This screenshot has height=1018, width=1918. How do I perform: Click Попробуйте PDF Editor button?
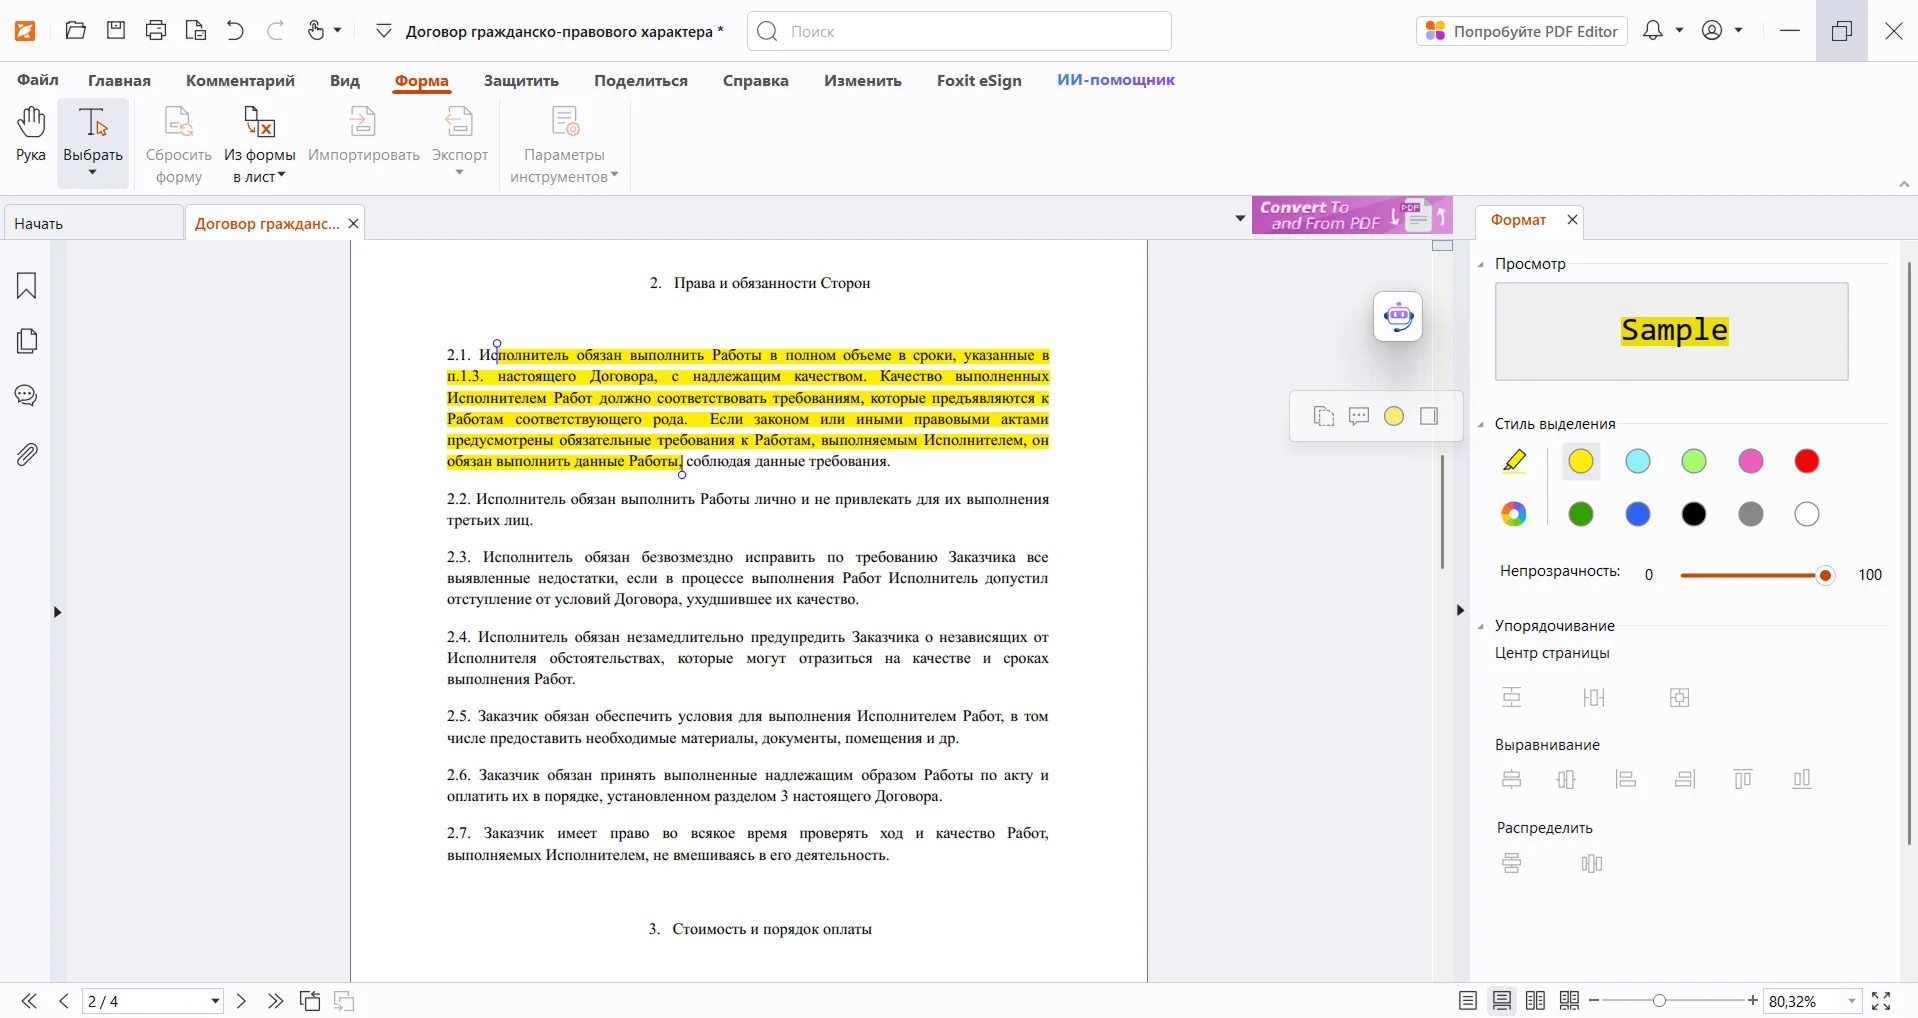(1522, 31)
